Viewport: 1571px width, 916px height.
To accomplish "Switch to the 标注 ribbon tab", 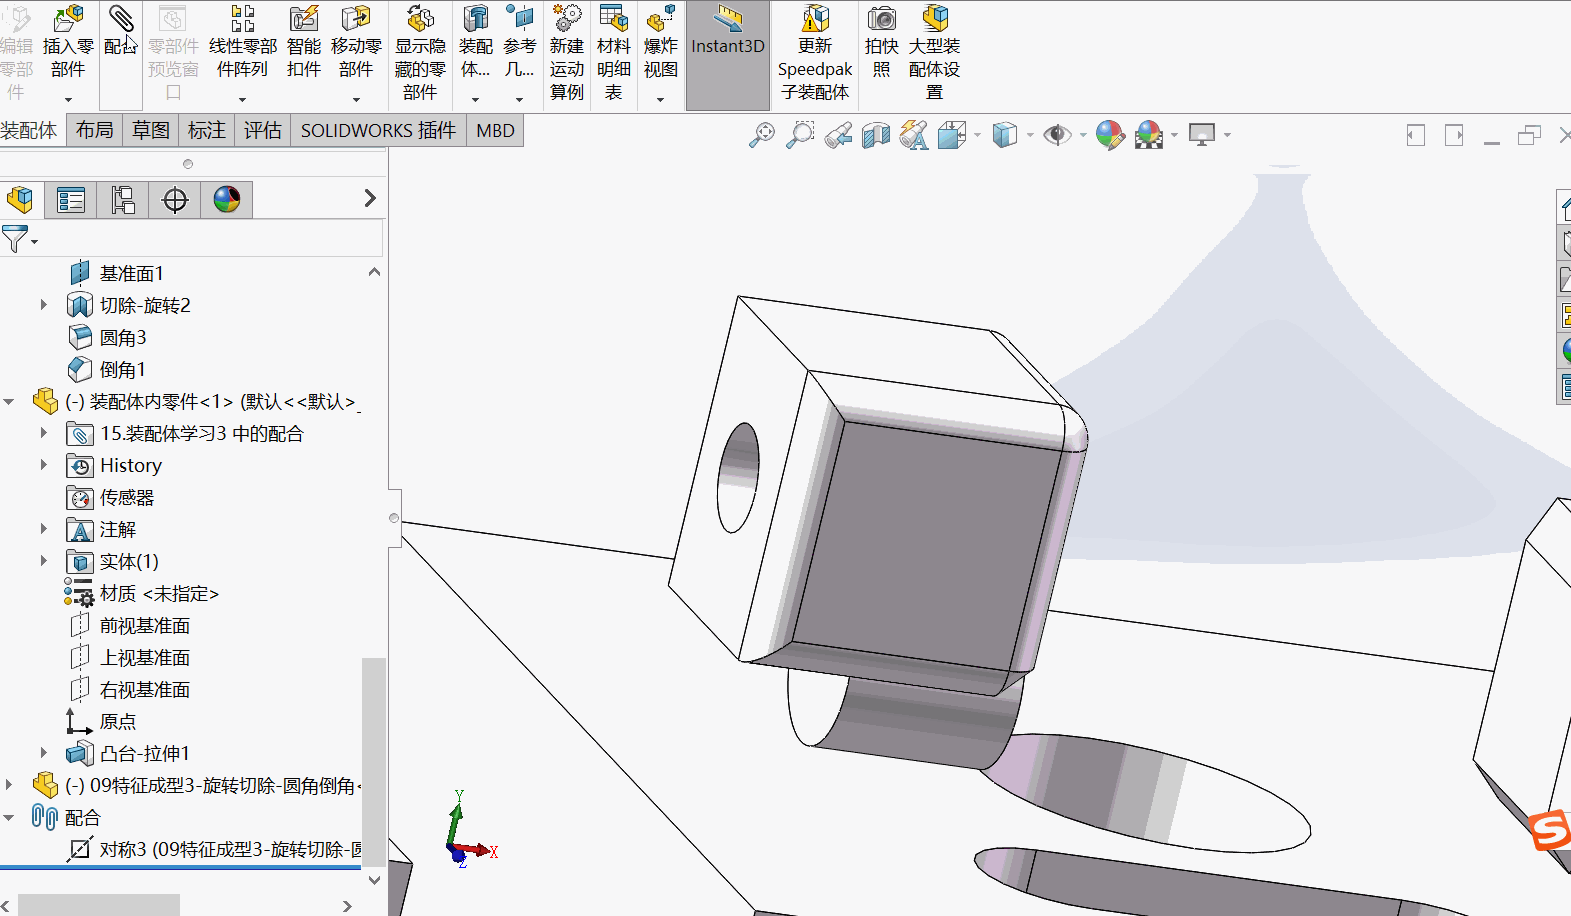I will pos(207,130).
